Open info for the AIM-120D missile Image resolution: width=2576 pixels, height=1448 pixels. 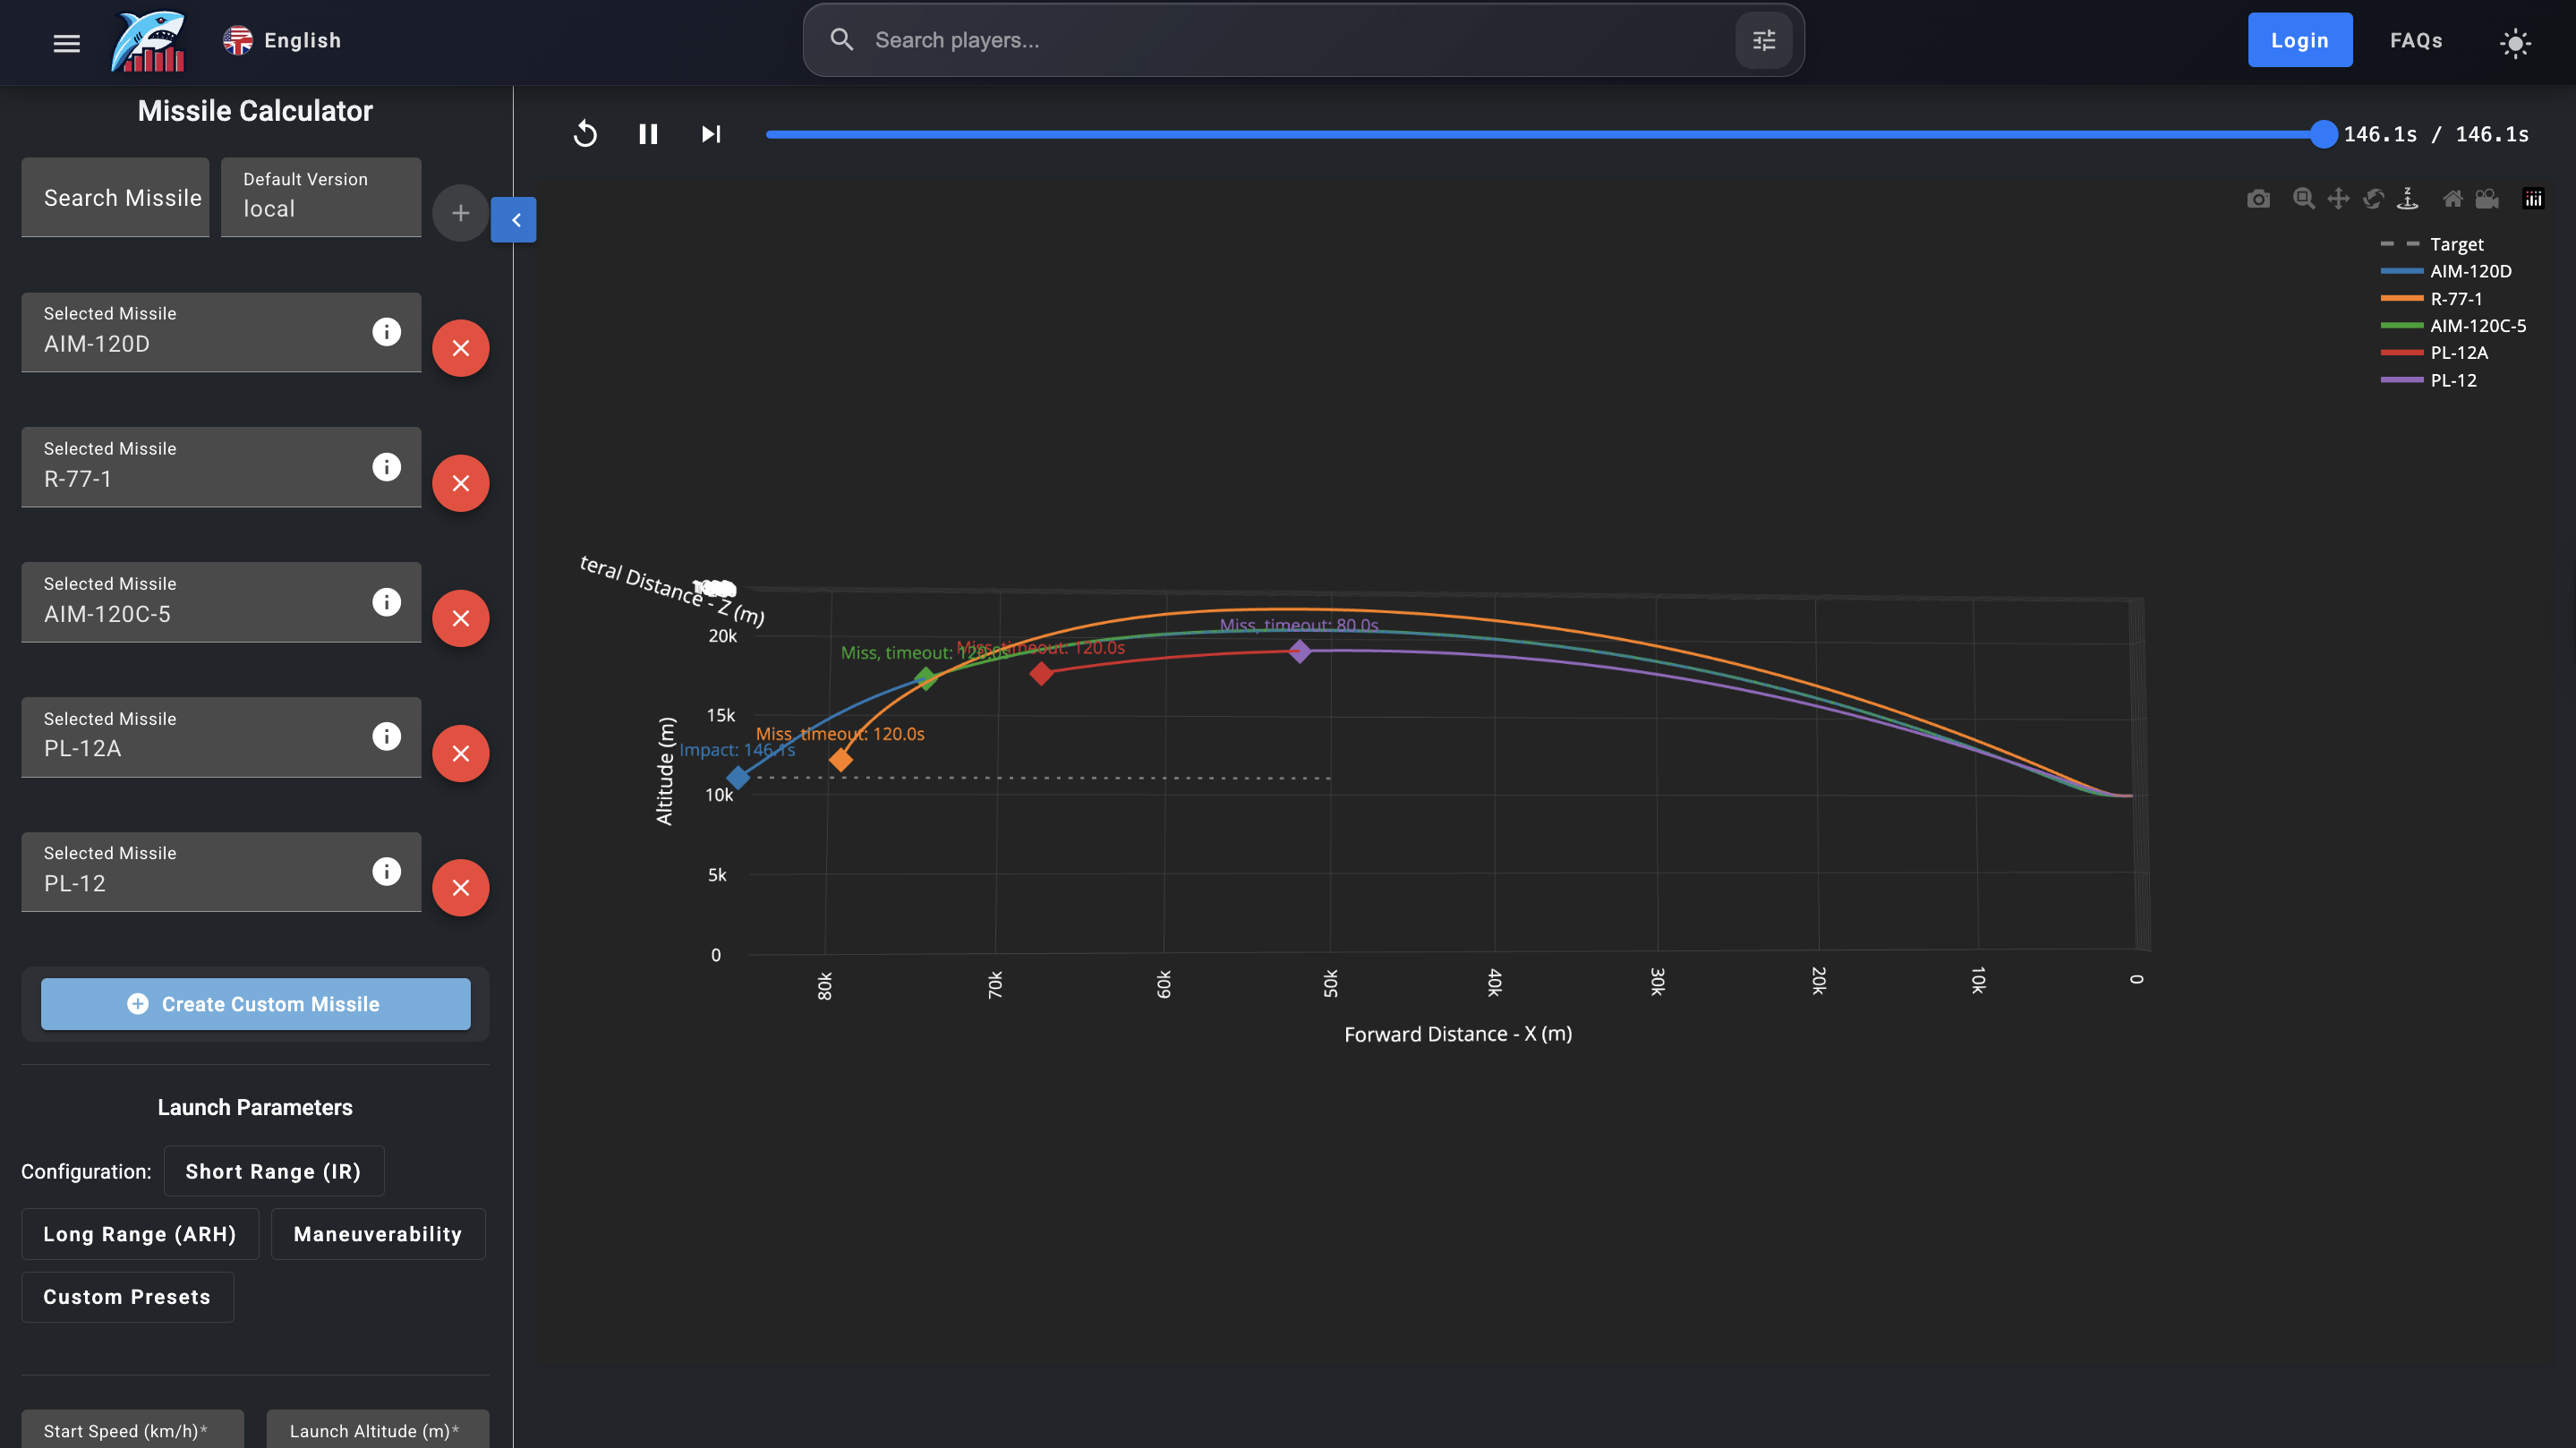386,332
